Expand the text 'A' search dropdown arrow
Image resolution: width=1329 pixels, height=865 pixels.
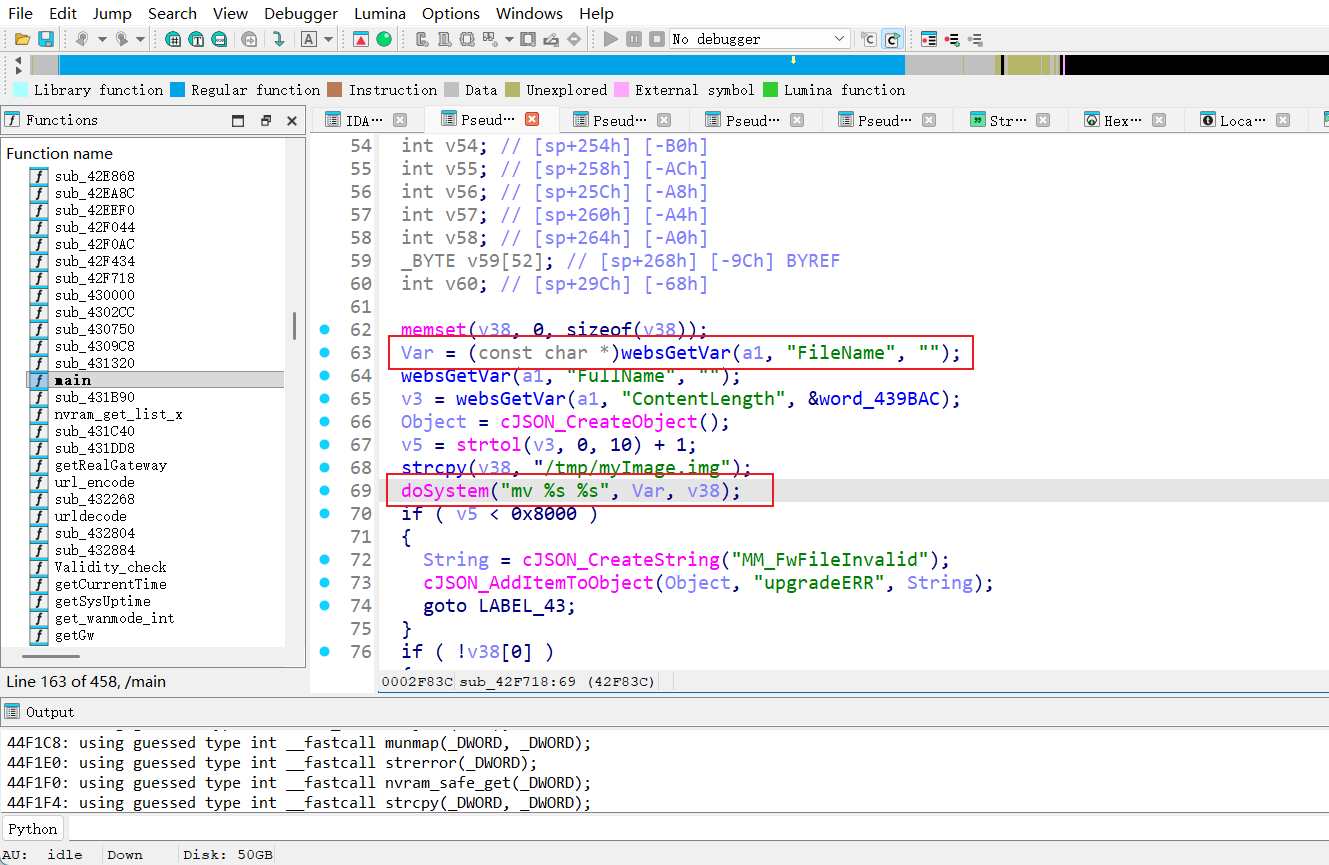(328, 39)
